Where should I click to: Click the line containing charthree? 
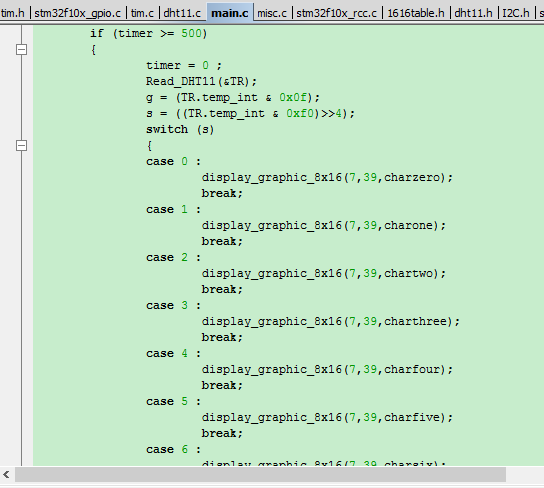pos(331,322)
